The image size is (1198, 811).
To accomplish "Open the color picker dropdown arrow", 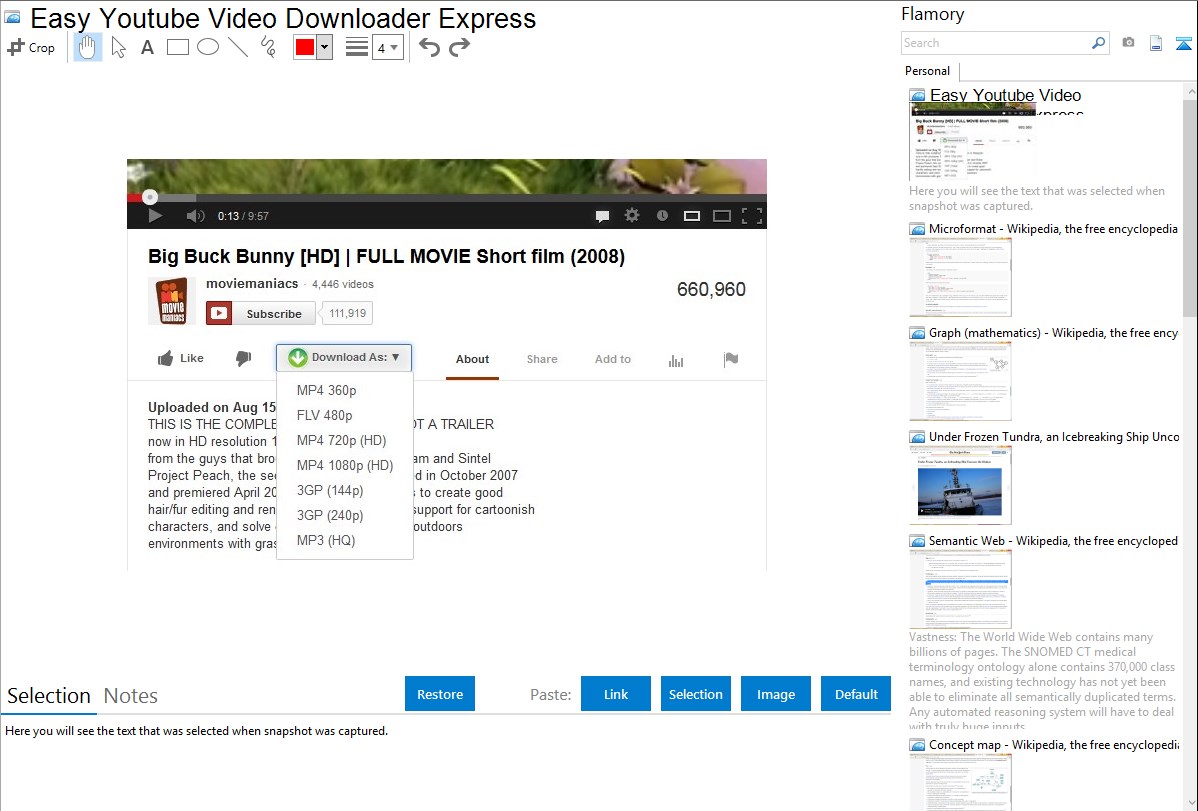I will 325,47.
